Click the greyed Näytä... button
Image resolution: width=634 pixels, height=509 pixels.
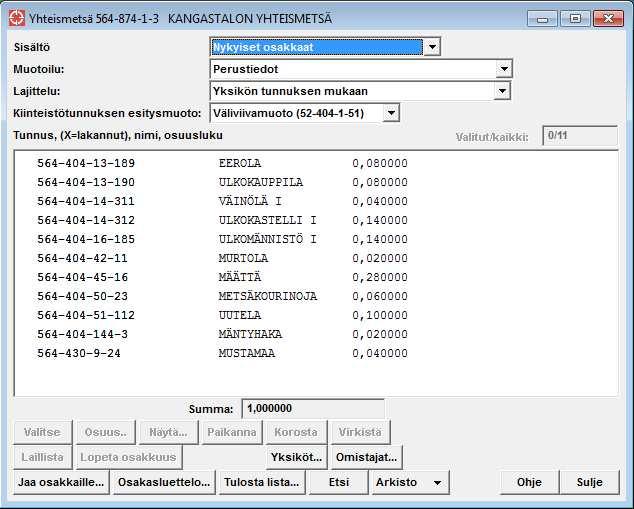pos(168,432)
